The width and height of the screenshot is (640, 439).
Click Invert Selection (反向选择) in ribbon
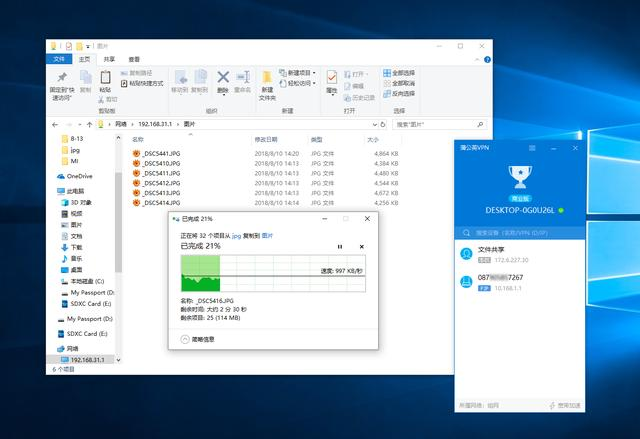(x=402, y=93)
